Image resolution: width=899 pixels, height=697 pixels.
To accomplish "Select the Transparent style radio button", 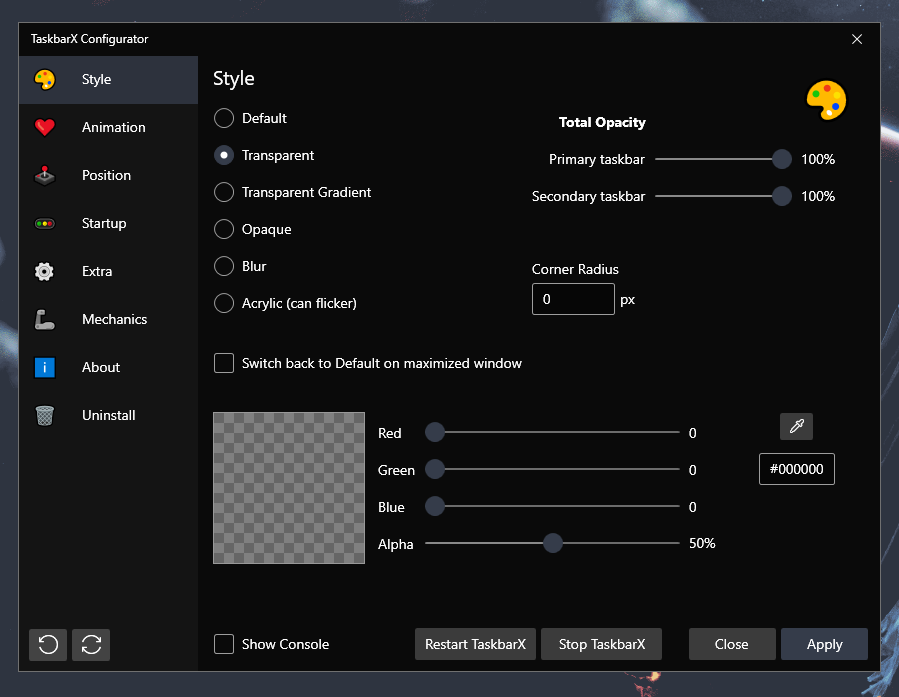I will pos(224,155).
